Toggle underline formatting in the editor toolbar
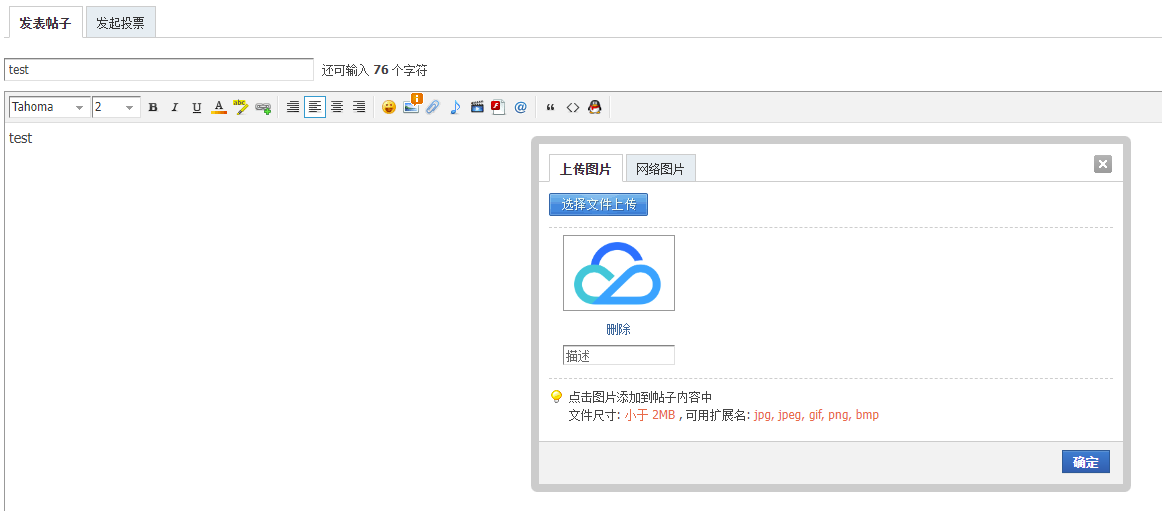 (196, 107)
